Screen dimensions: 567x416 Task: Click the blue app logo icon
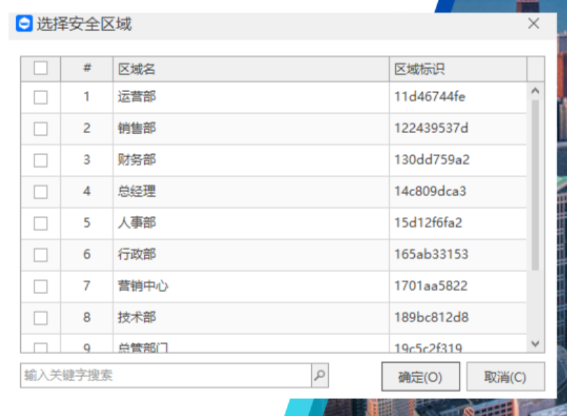point(24,24)
